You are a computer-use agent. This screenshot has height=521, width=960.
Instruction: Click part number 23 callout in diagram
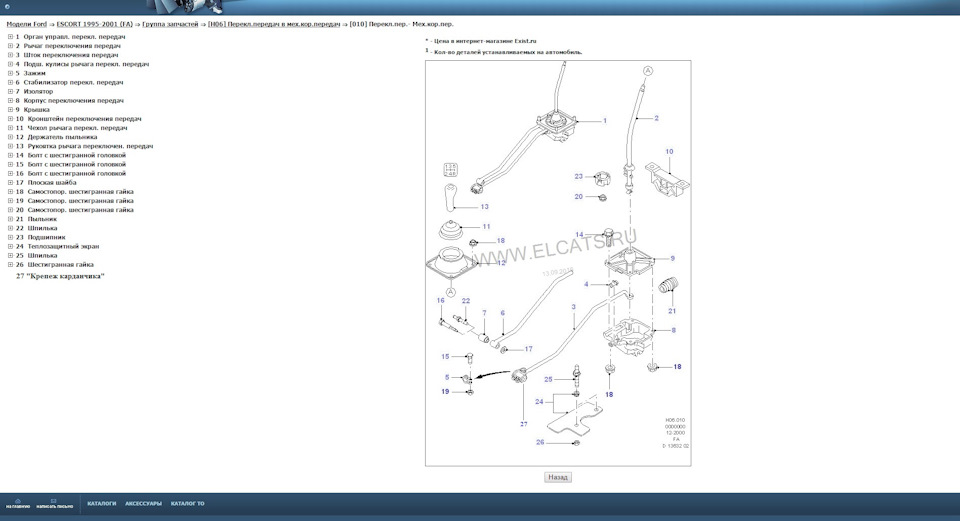click(x=579, y=176)
